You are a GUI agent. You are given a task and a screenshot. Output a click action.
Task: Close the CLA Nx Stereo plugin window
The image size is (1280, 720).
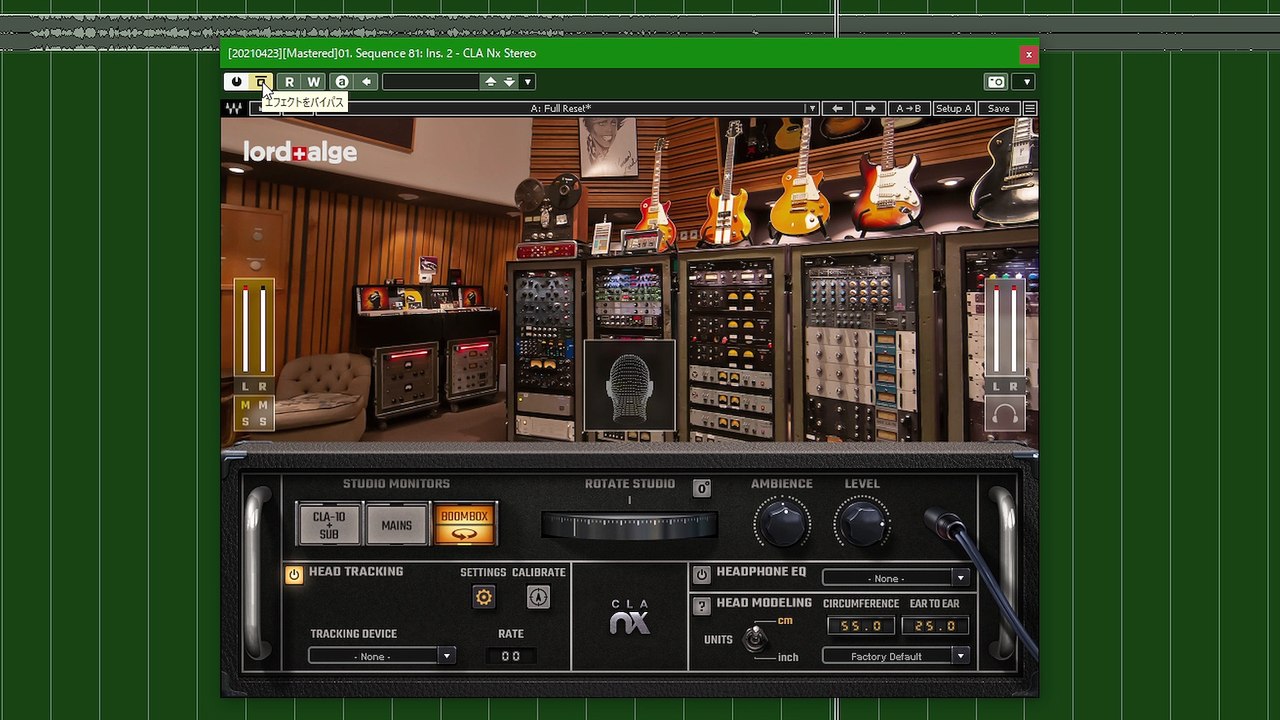(1028, 54)
